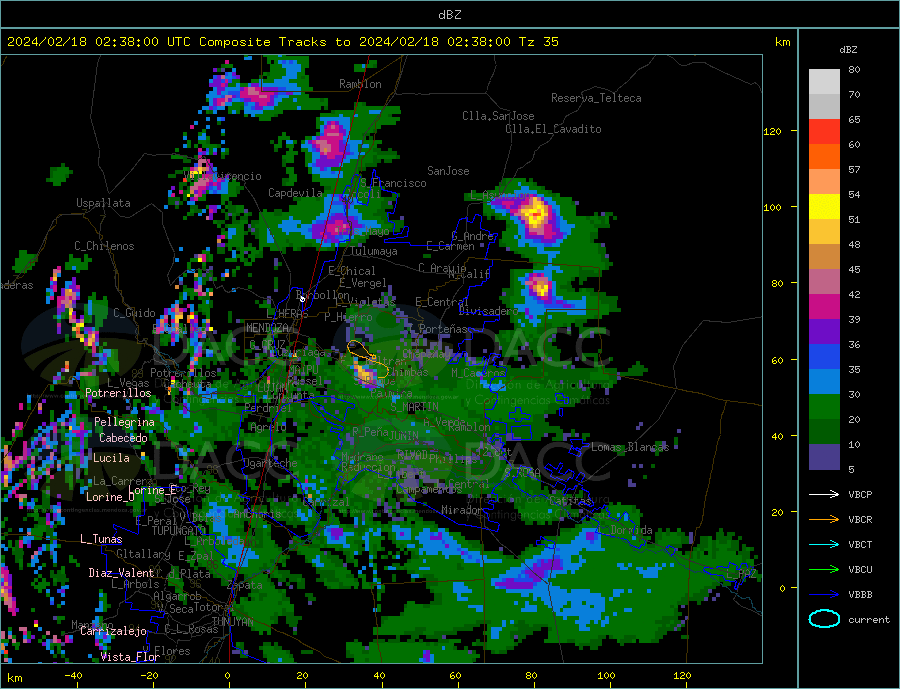
Task: Select the light blue 35-30 dBZ swatch
Action: coord(824,382)
